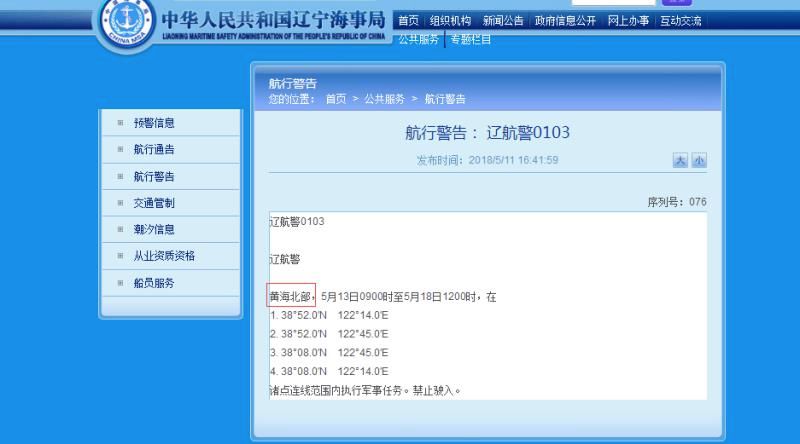Screen dimensions: 800x444
Task: Open the 首页 menu item
Action: pos(408,21)
